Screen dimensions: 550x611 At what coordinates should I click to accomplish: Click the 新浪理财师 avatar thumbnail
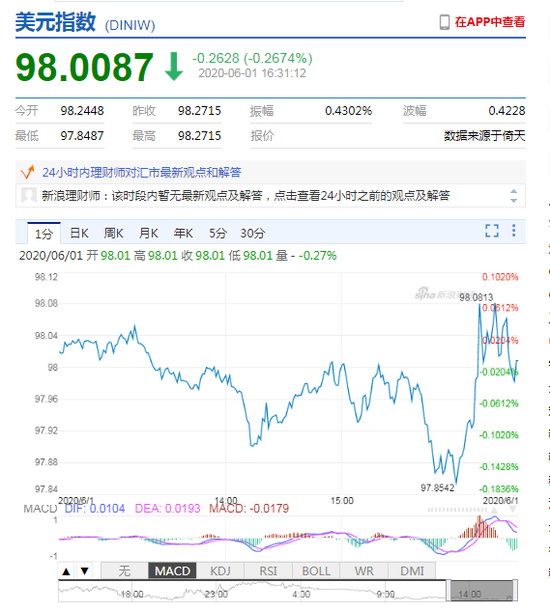coord(29,195)
